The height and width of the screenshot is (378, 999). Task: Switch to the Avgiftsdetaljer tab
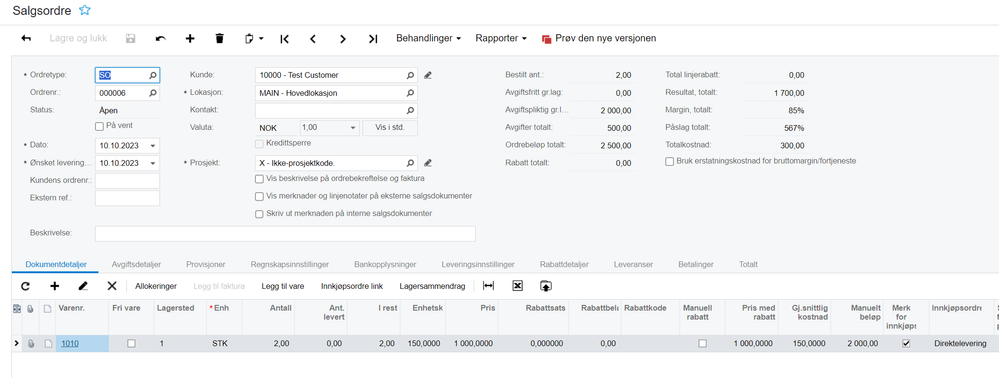136,264
